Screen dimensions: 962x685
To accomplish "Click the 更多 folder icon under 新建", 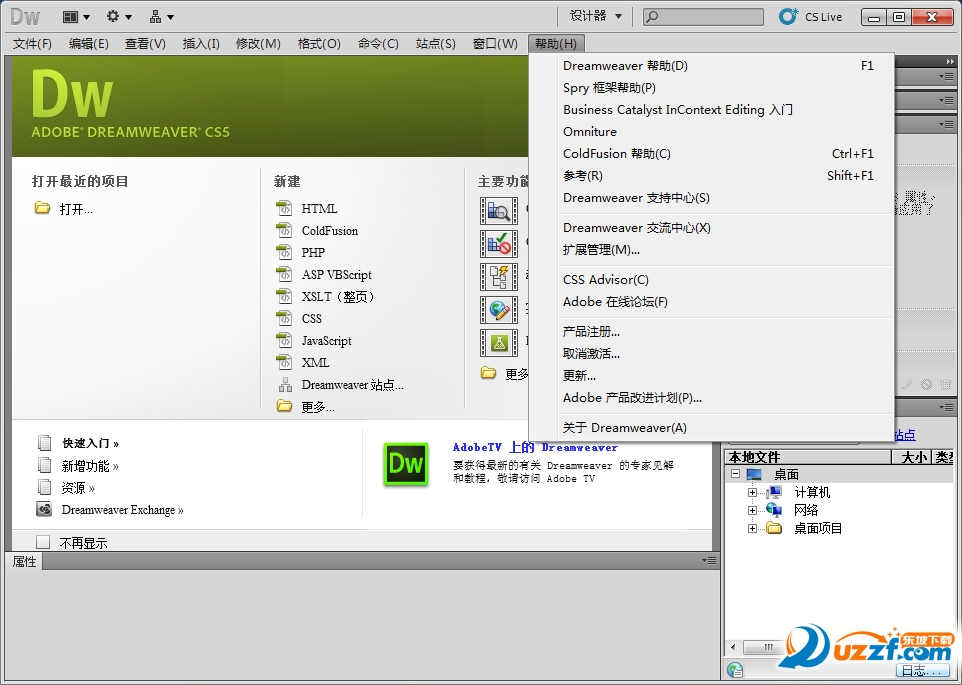I will [284, 405].
